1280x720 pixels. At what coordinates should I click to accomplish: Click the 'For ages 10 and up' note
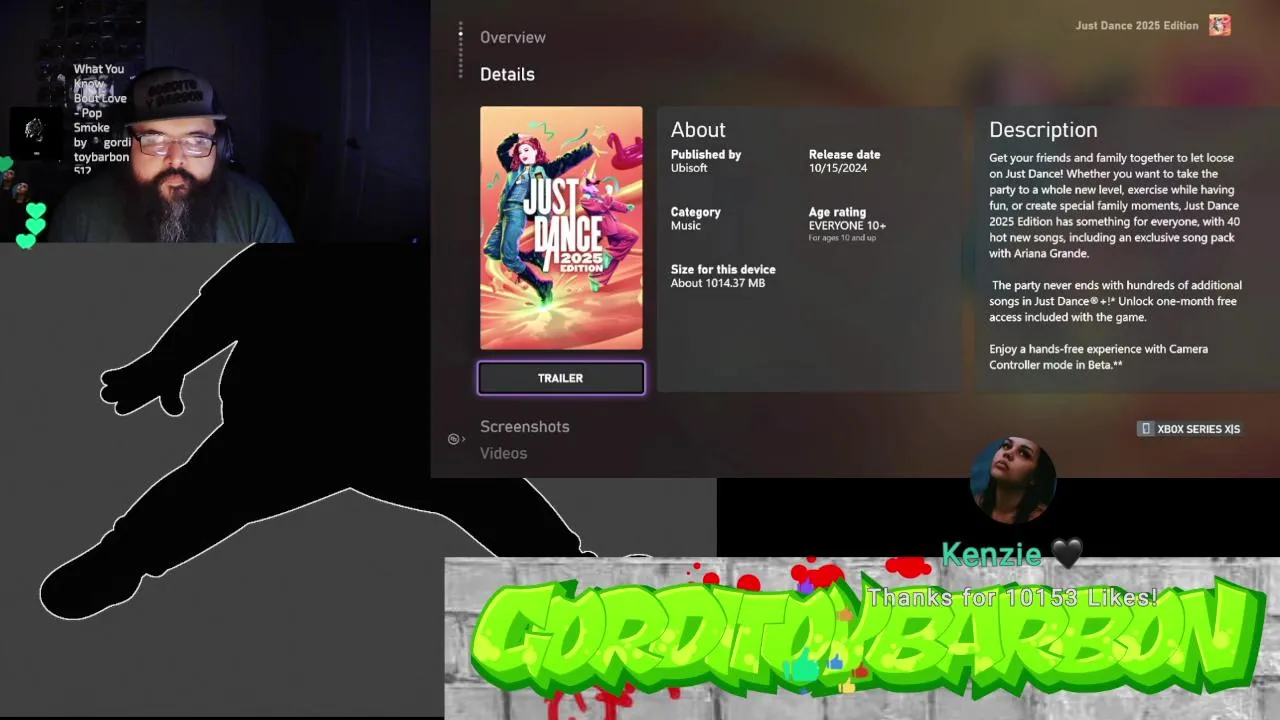(x=842, y=238)
